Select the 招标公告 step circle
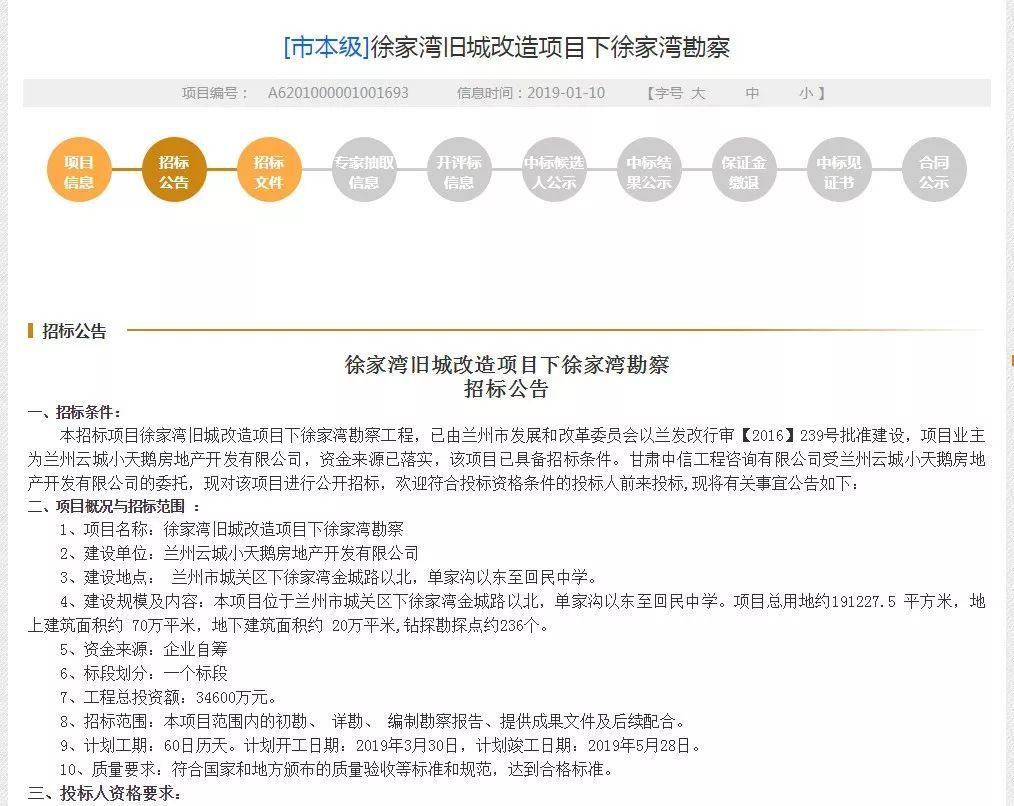 click(174, 172)
